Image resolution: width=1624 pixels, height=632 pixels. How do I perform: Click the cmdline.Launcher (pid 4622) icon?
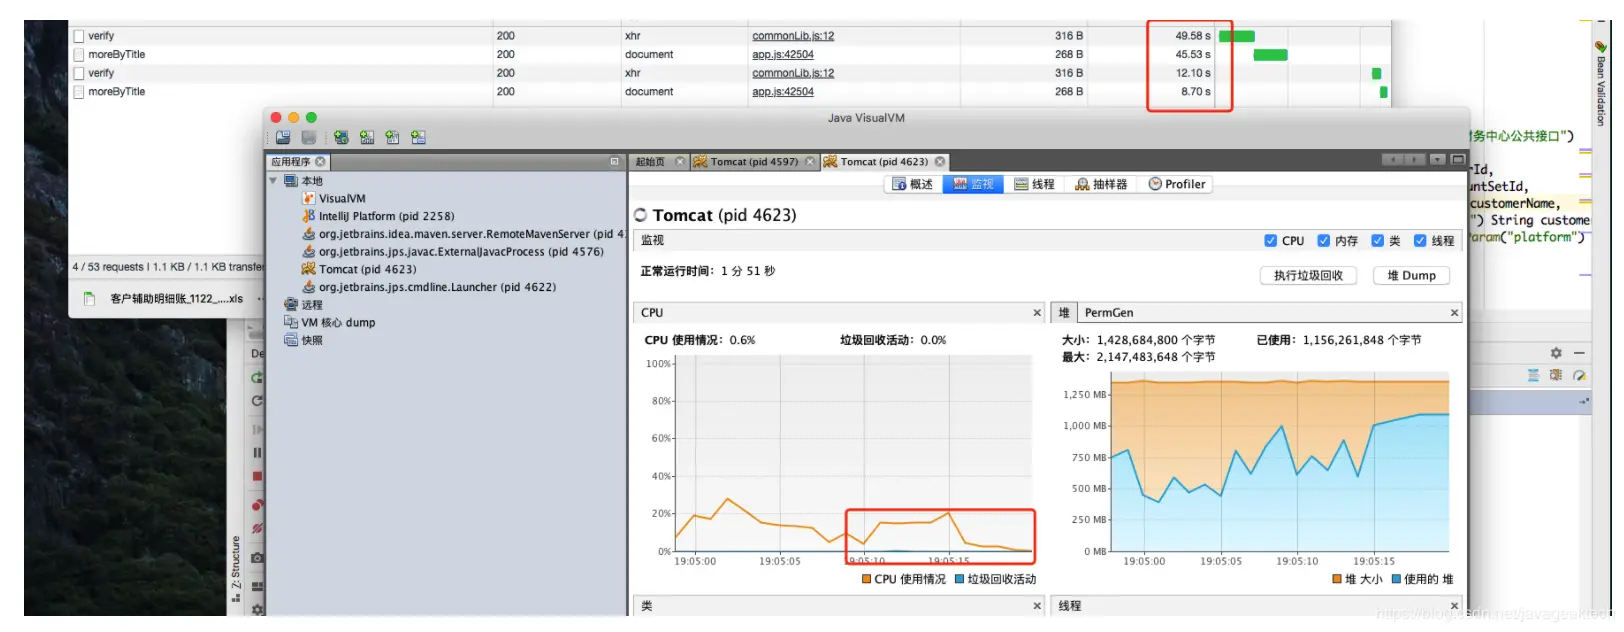click(309, 287)
